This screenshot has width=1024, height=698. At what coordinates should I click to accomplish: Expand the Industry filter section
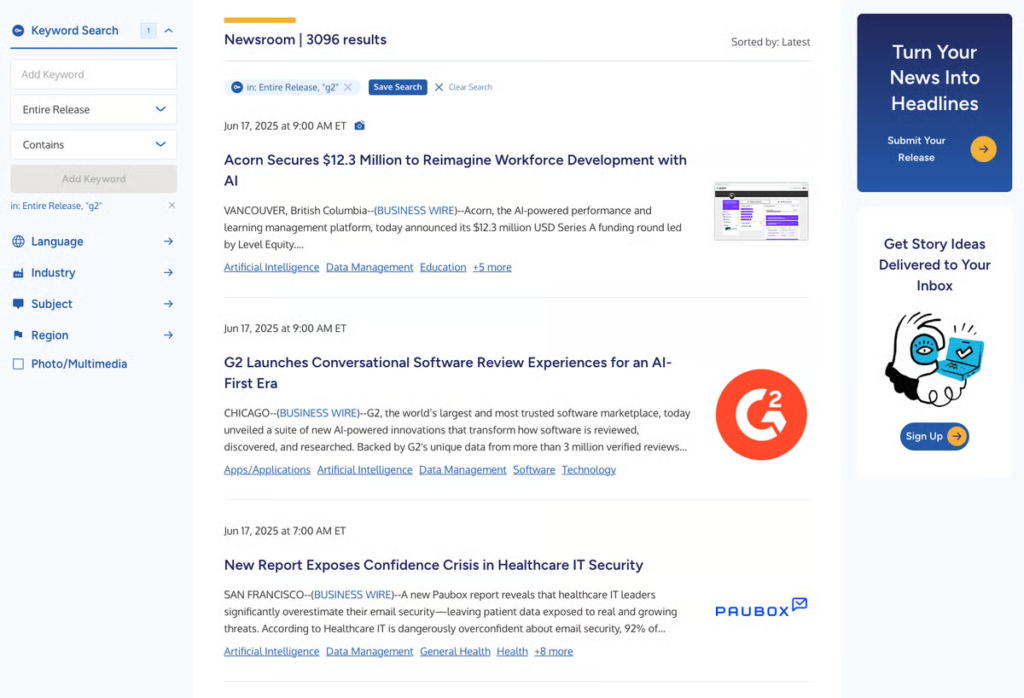(x=166, y=272)
